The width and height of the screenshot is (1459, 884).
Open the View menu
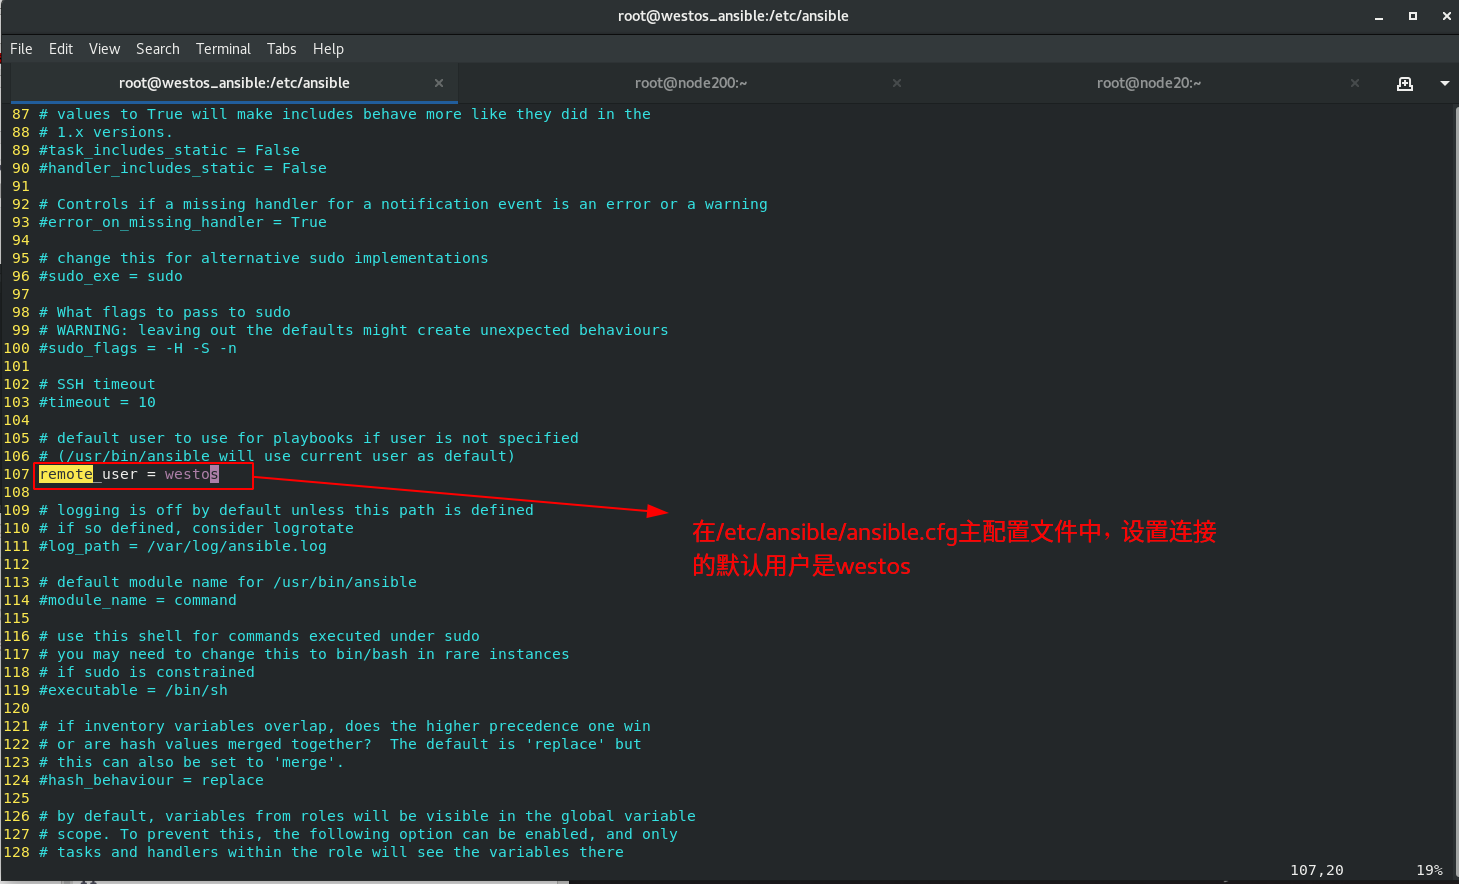[104, 49]
